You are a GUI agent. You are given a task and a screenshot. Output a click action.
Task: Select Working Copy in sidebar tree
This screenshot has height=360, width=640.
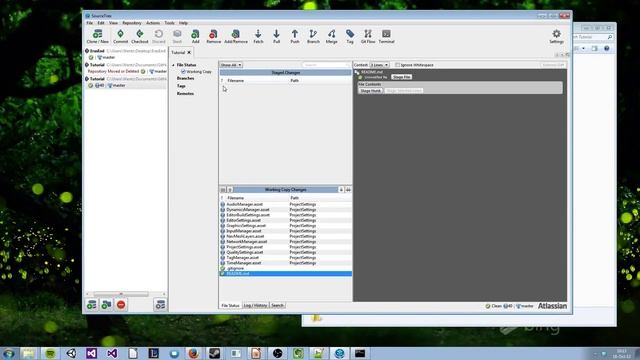point(199,71)
